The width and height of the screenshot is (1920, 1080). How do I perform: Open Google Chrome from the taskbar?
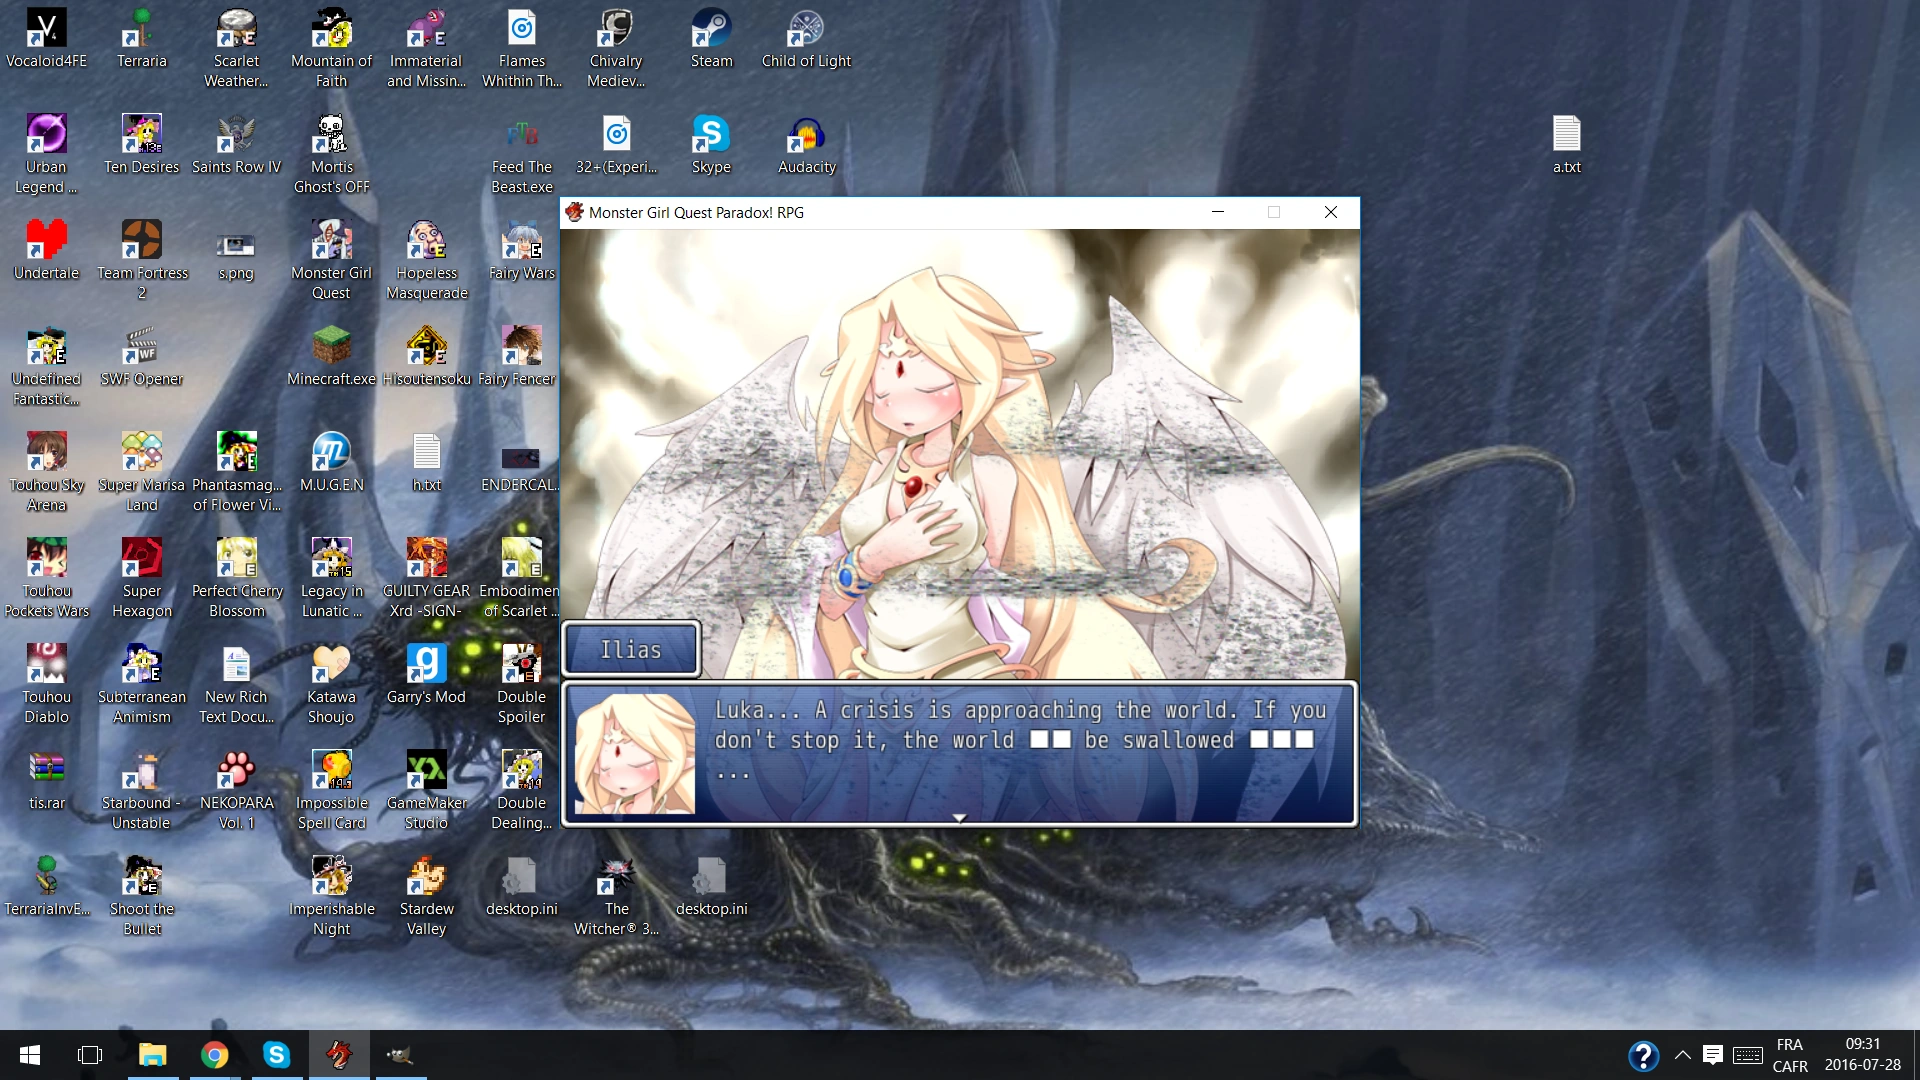(214, 1055)
